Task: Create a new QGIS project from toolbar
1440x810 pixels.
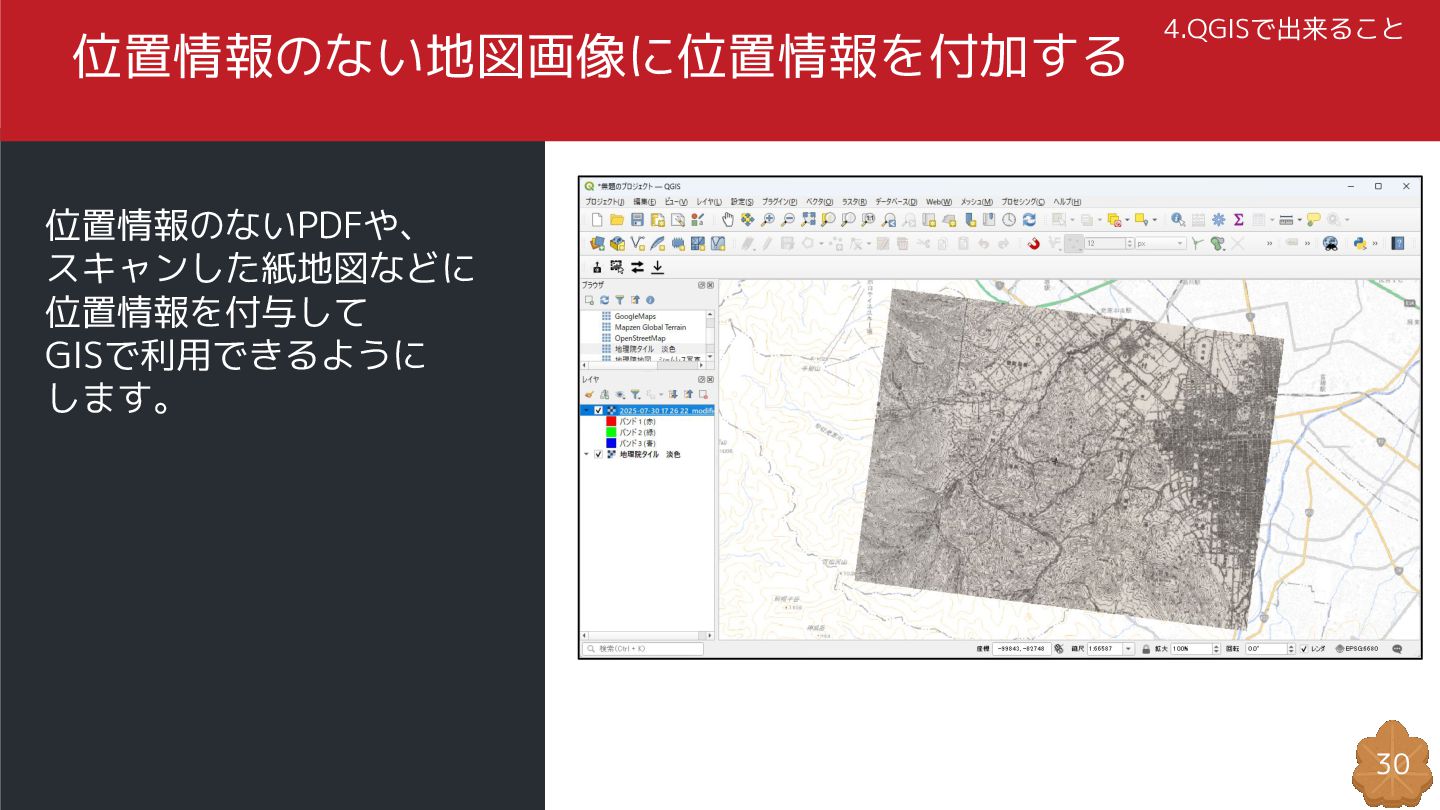Action: 597,219
